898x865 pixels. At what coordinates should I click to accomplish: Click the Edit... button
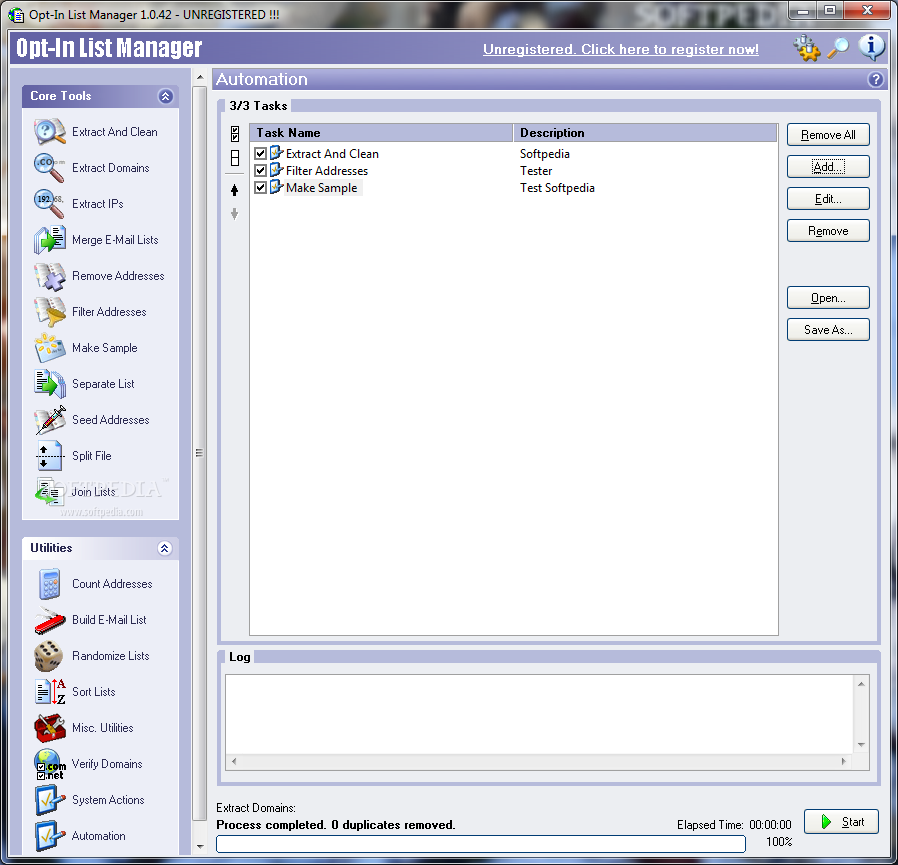coord(828,199)
